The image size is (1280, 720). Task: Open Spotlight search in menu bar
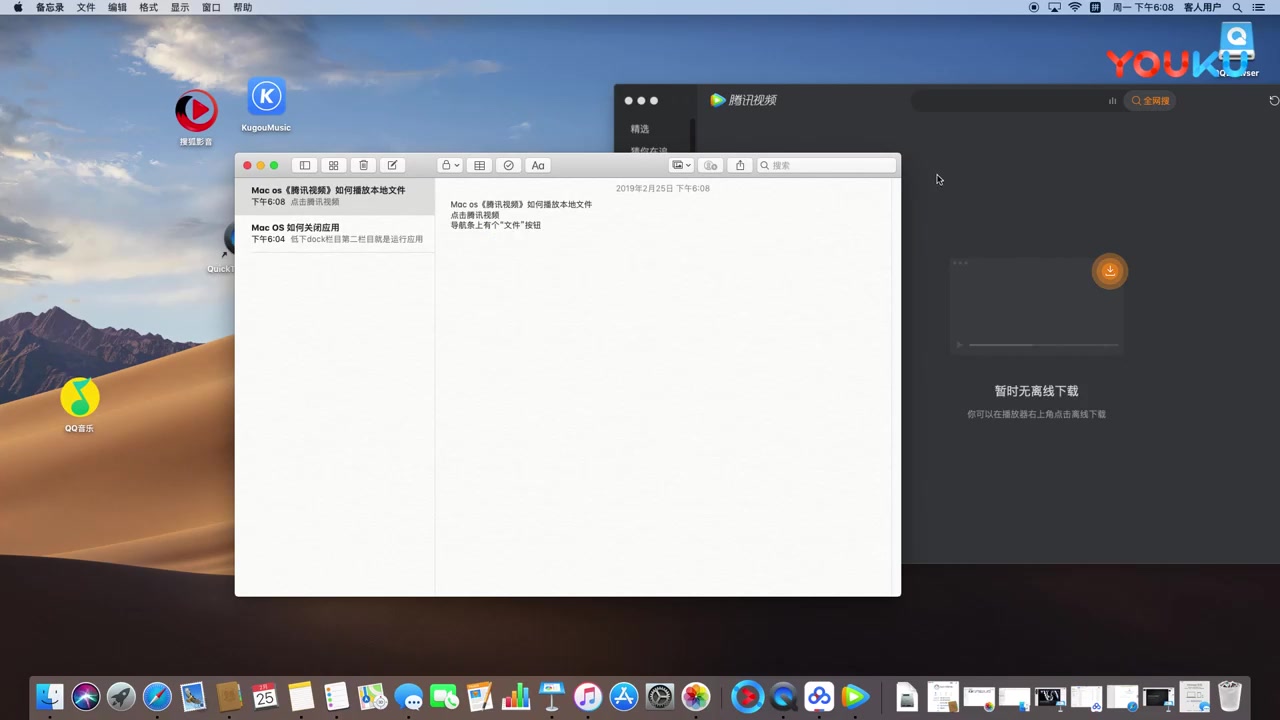[x=1237, y=7]
